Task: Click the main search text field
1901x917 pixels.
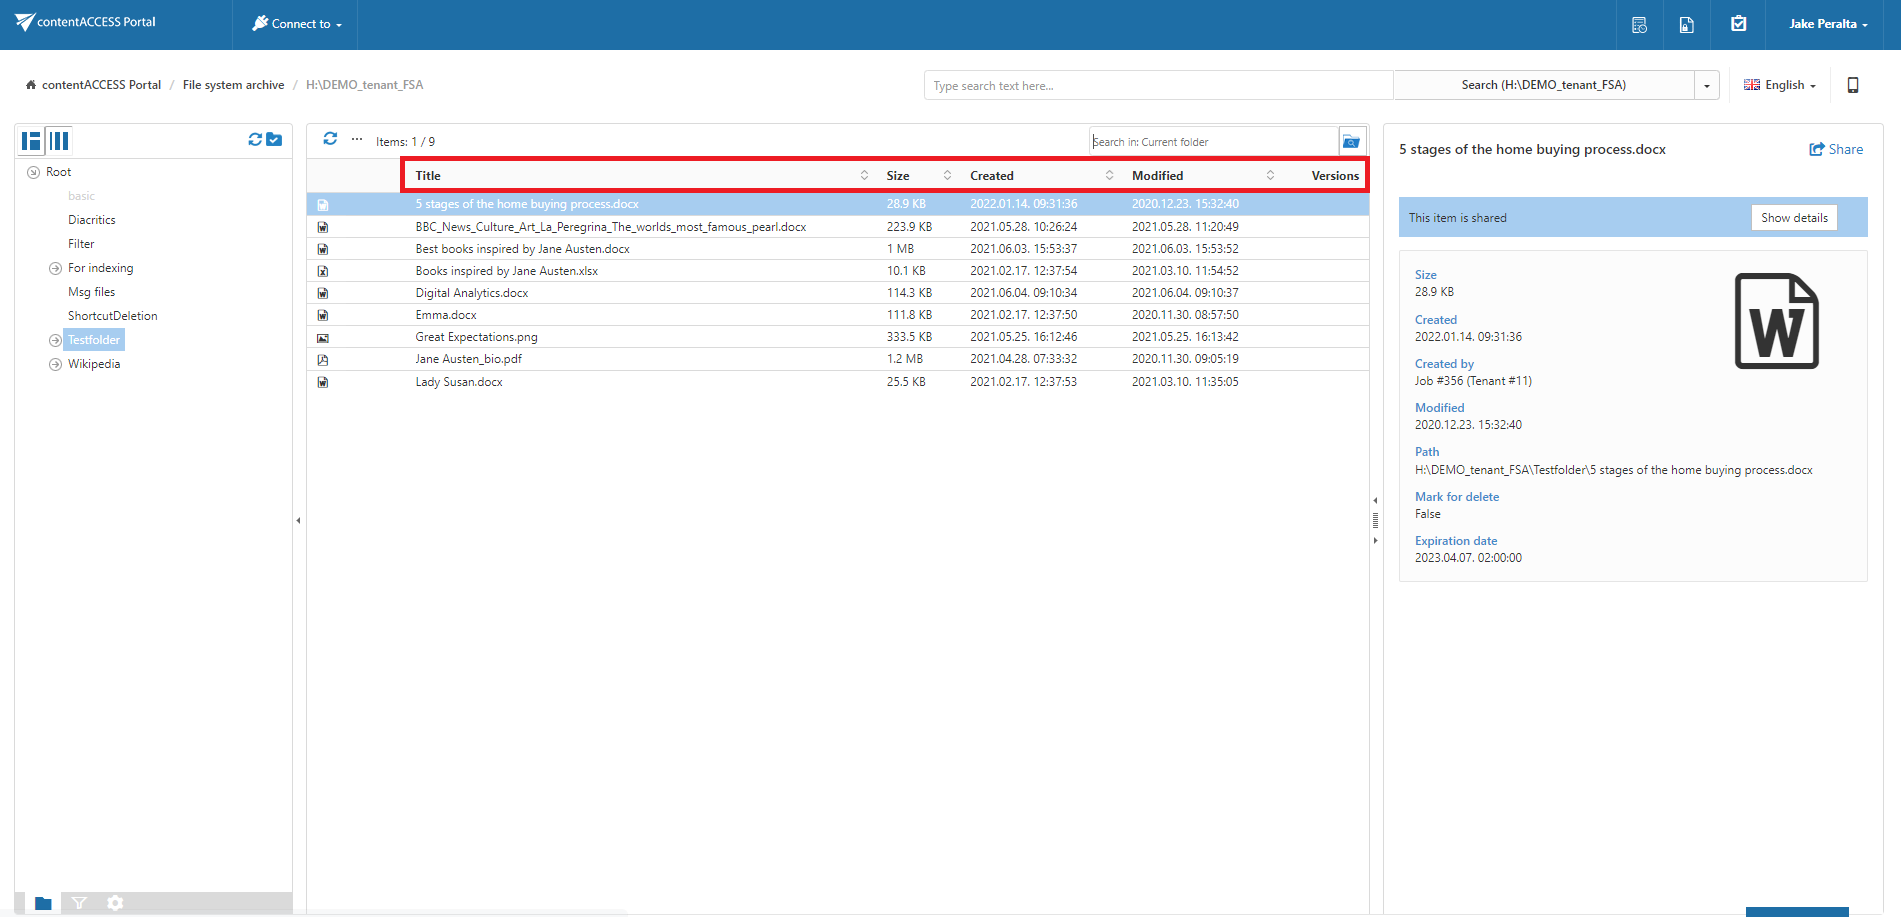Action: click(x=1157, y=86)
